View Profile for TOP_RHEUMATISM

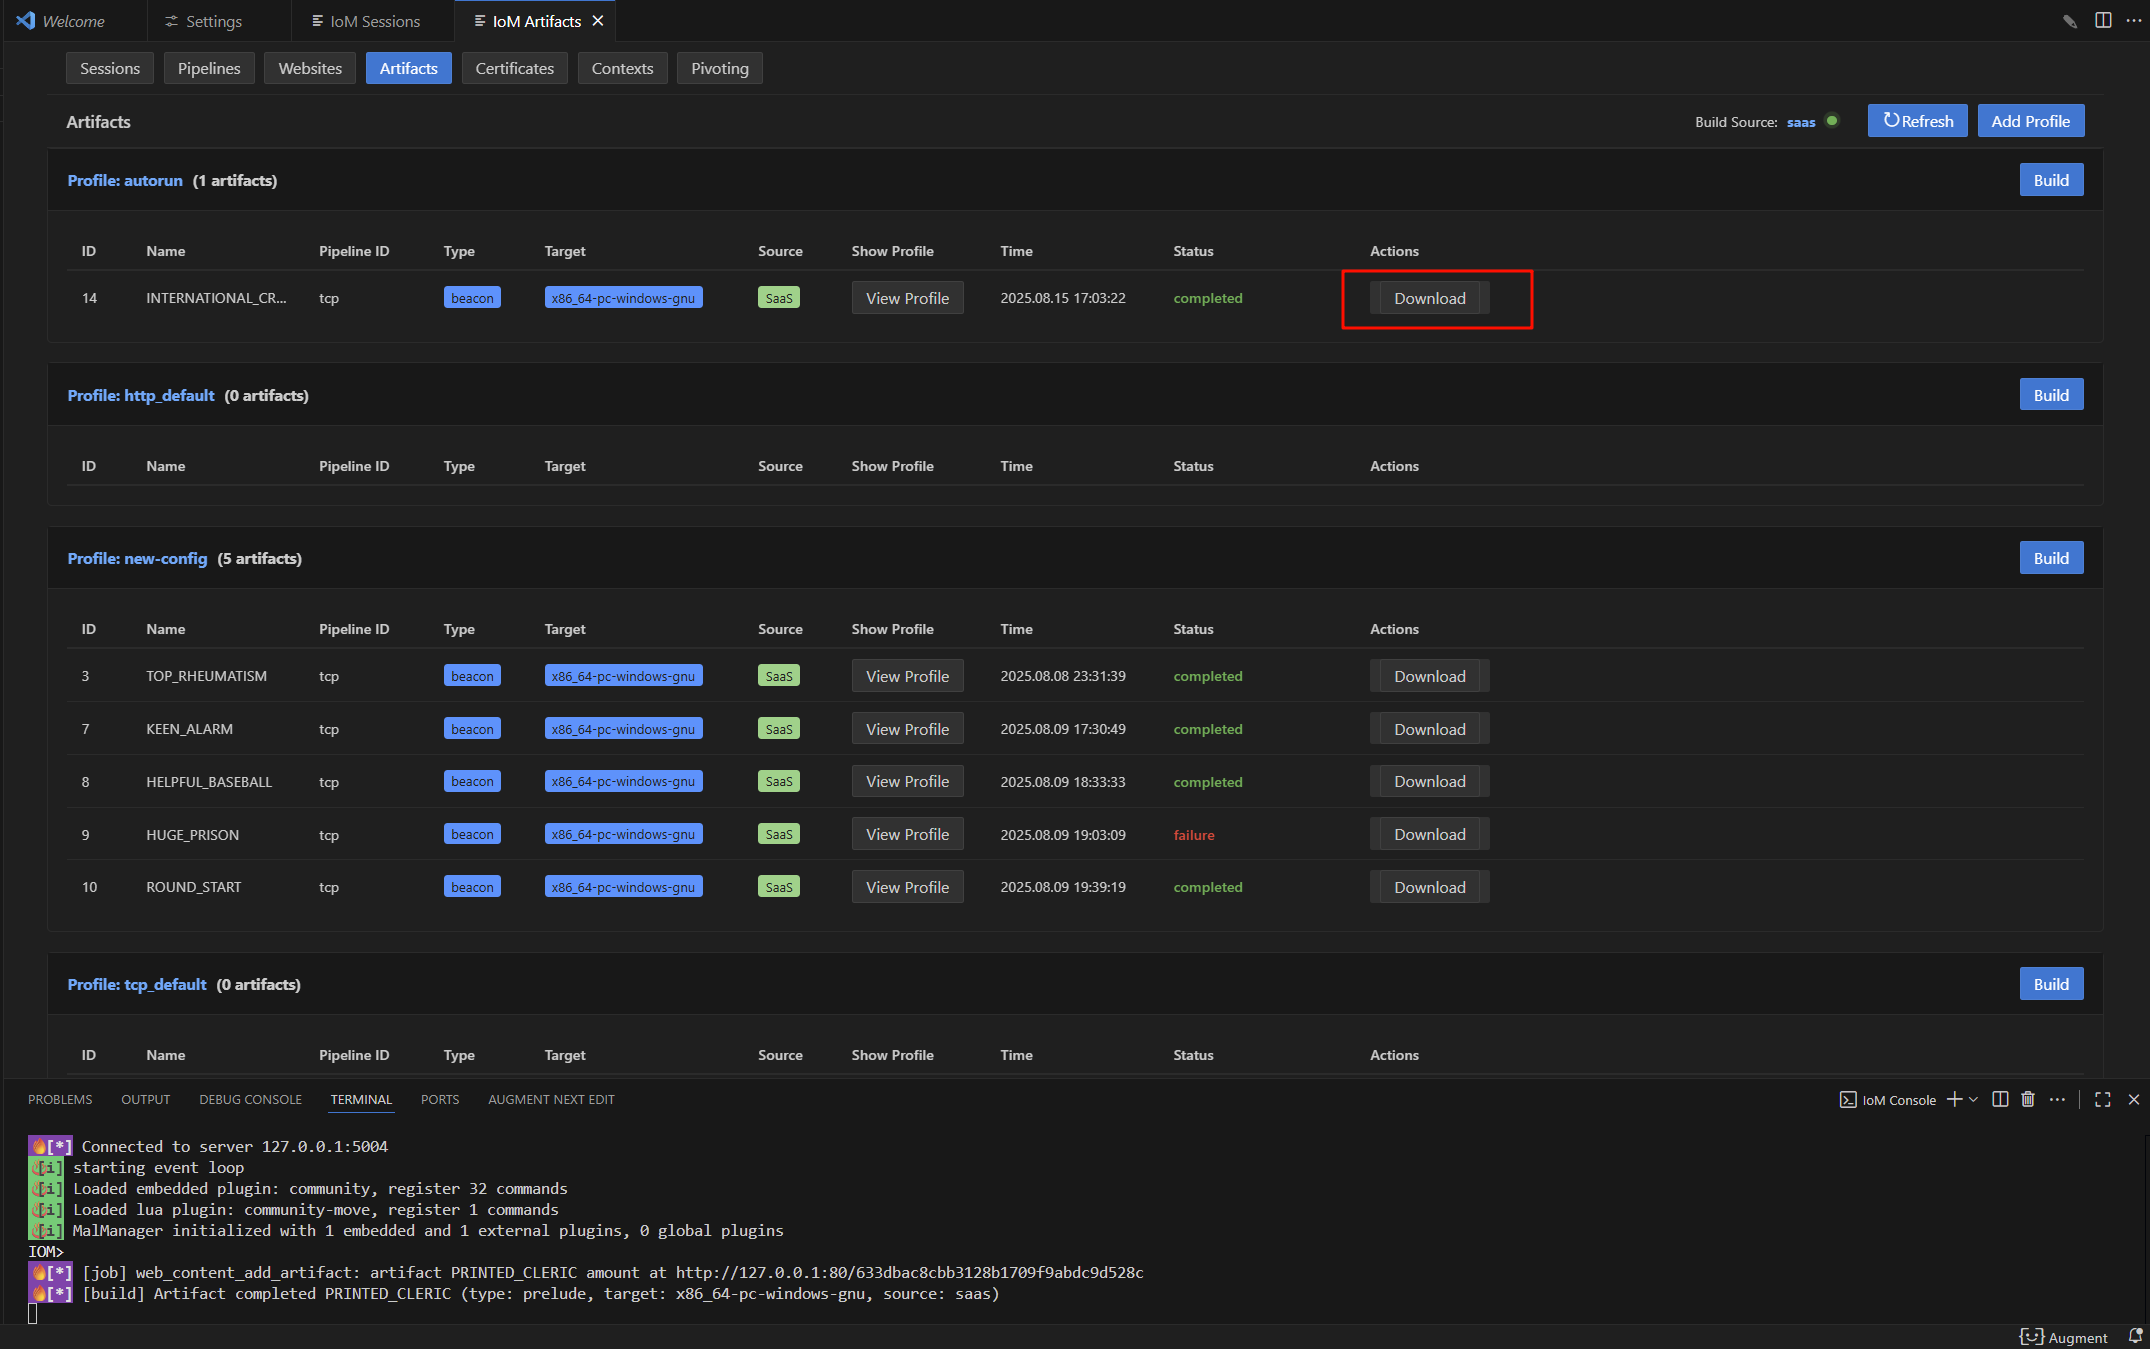(x=907, y=676)
